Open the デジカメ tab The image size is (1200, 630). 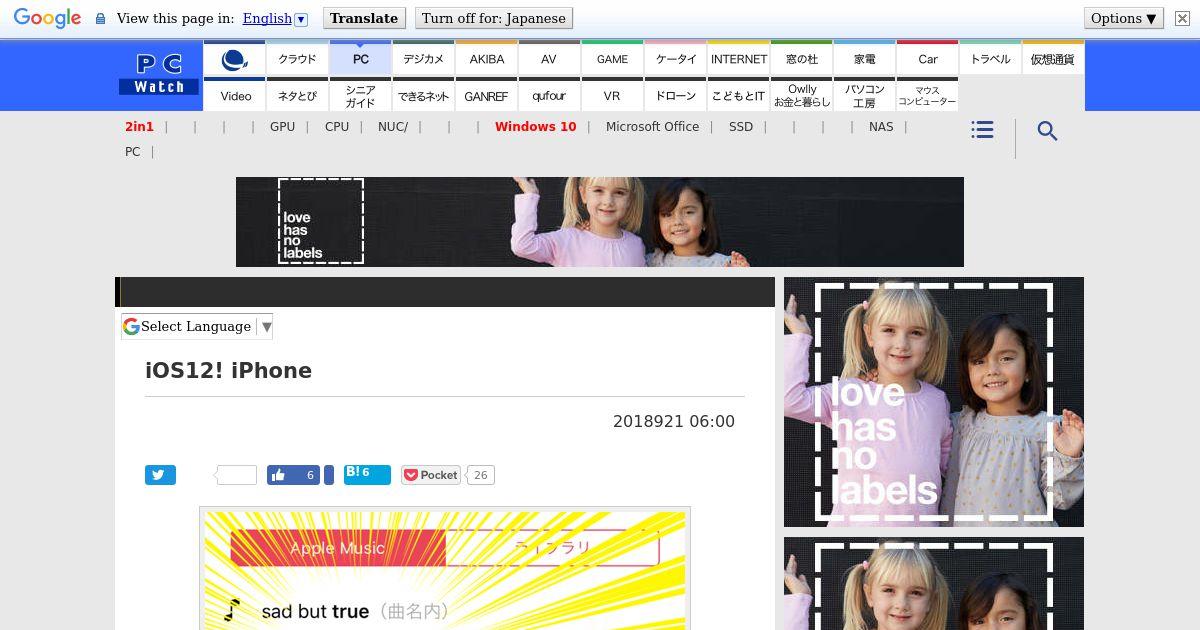click(423, 59)
